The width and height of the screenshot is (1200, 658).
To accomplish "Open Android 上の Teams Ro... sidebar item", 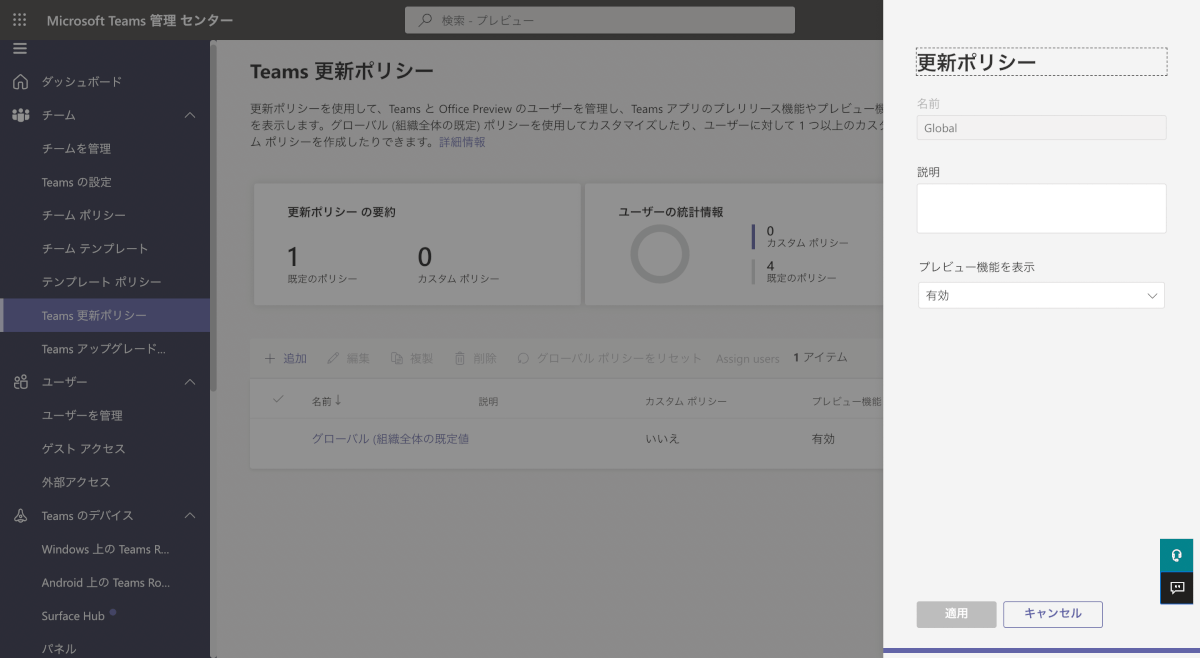I will coord(105,582).
